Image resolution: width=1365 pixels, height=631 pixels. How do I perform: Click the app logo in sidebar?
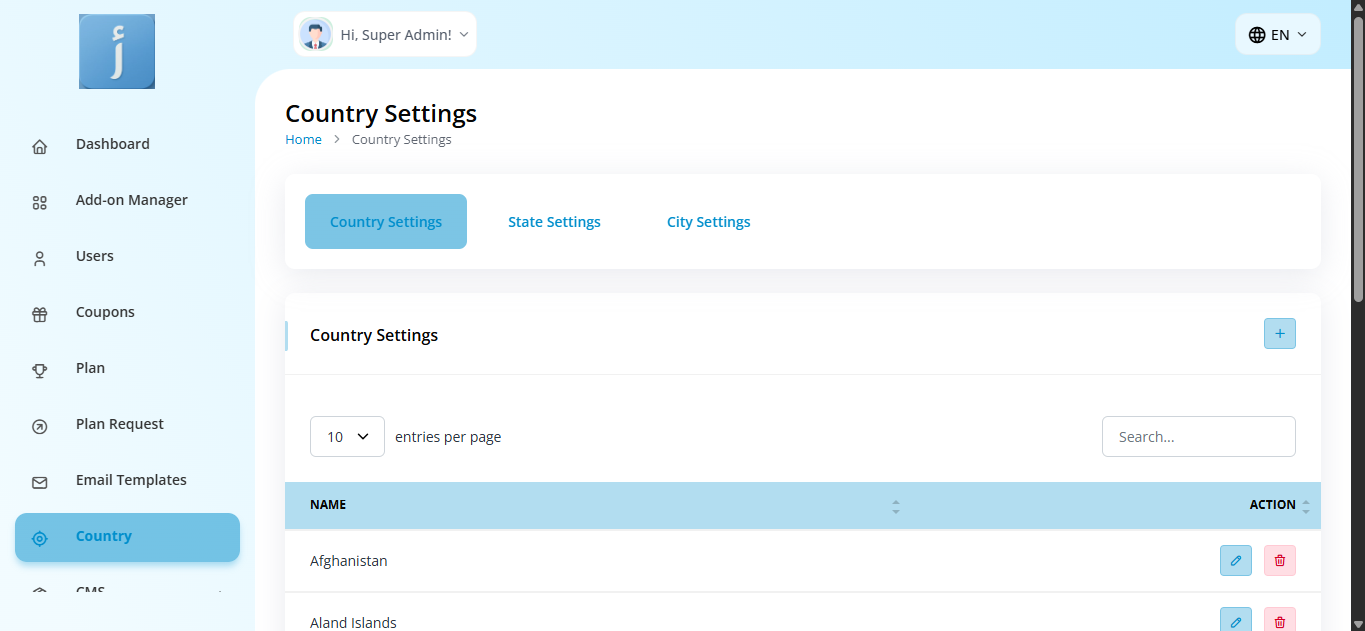click(x=117, y=52)
